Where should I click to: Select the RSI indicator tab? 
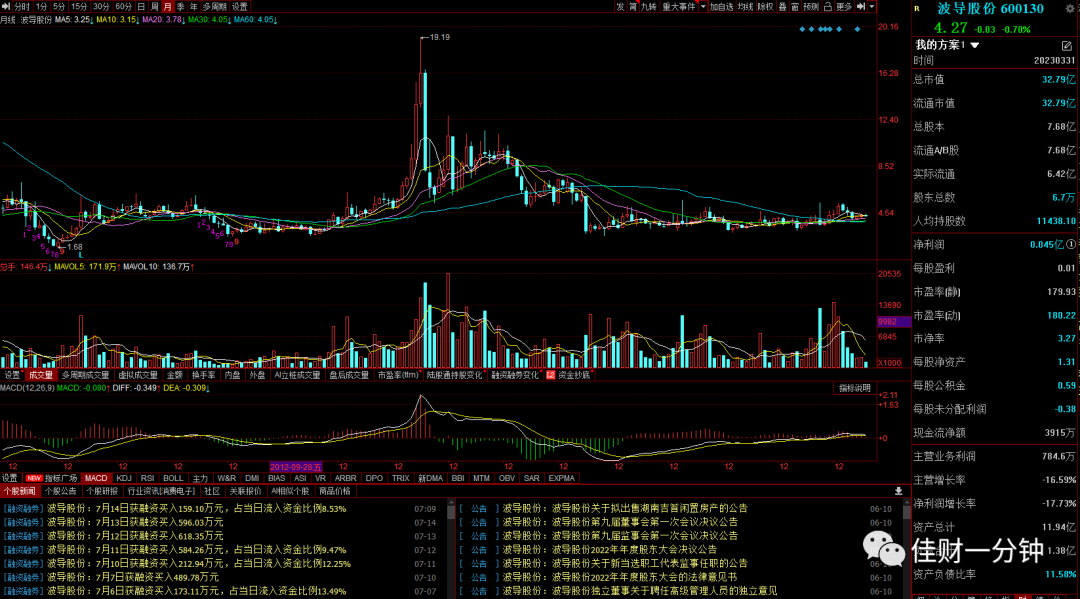click(147, 478)
